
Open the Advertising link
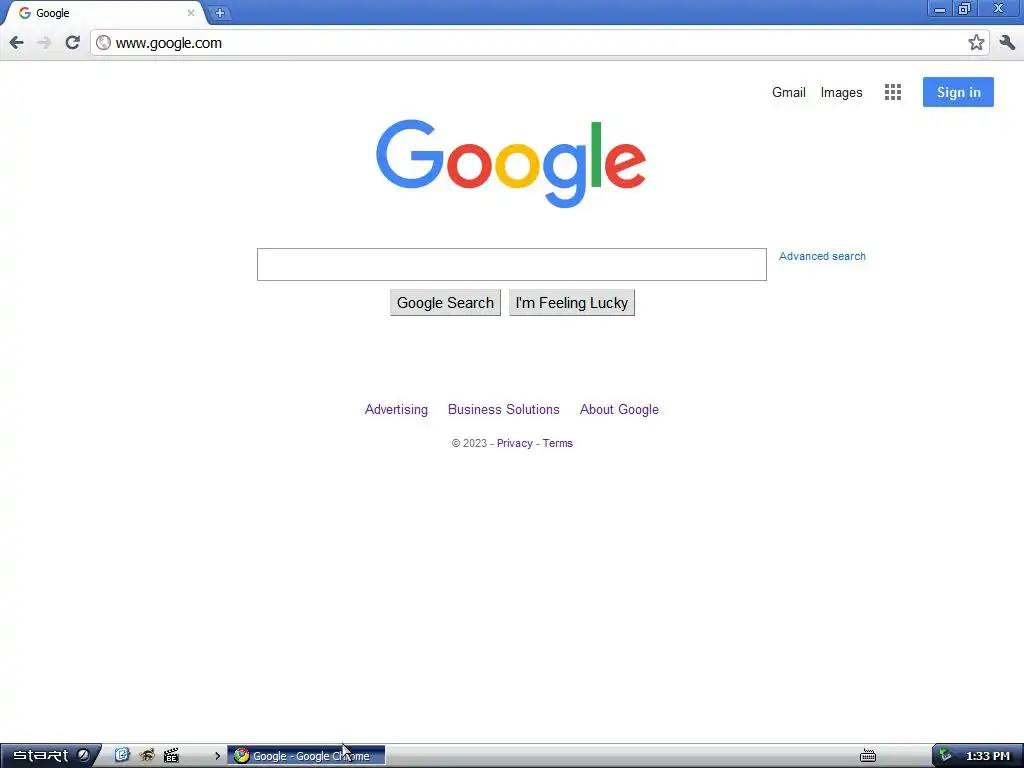point(396,409)
